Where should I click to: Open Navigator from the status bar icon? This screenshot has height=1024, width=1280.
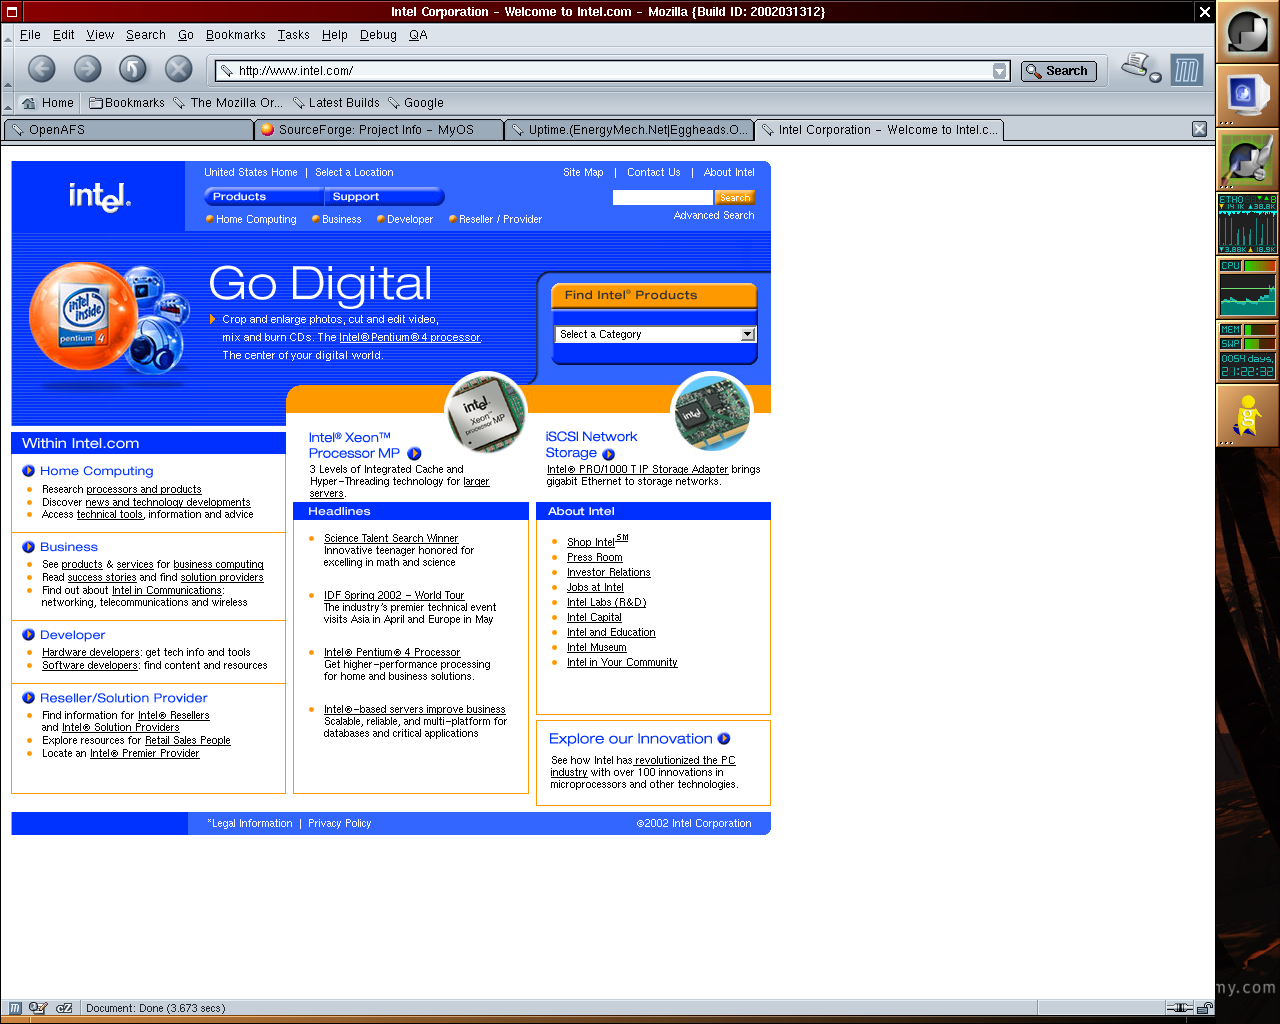coord(15,1008)
